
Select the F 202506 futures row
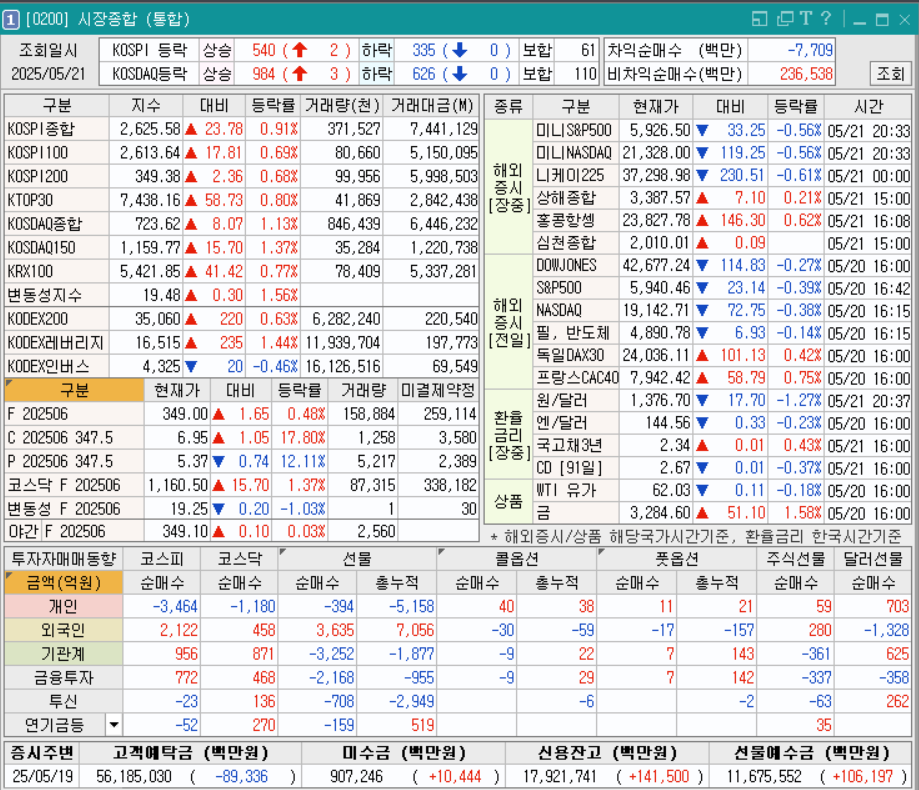(241, 414)
